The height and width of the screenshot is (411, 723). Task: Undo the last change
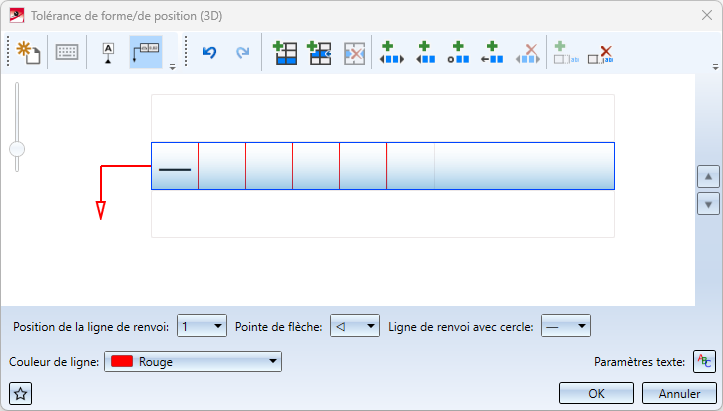click(x=209, y=53)
